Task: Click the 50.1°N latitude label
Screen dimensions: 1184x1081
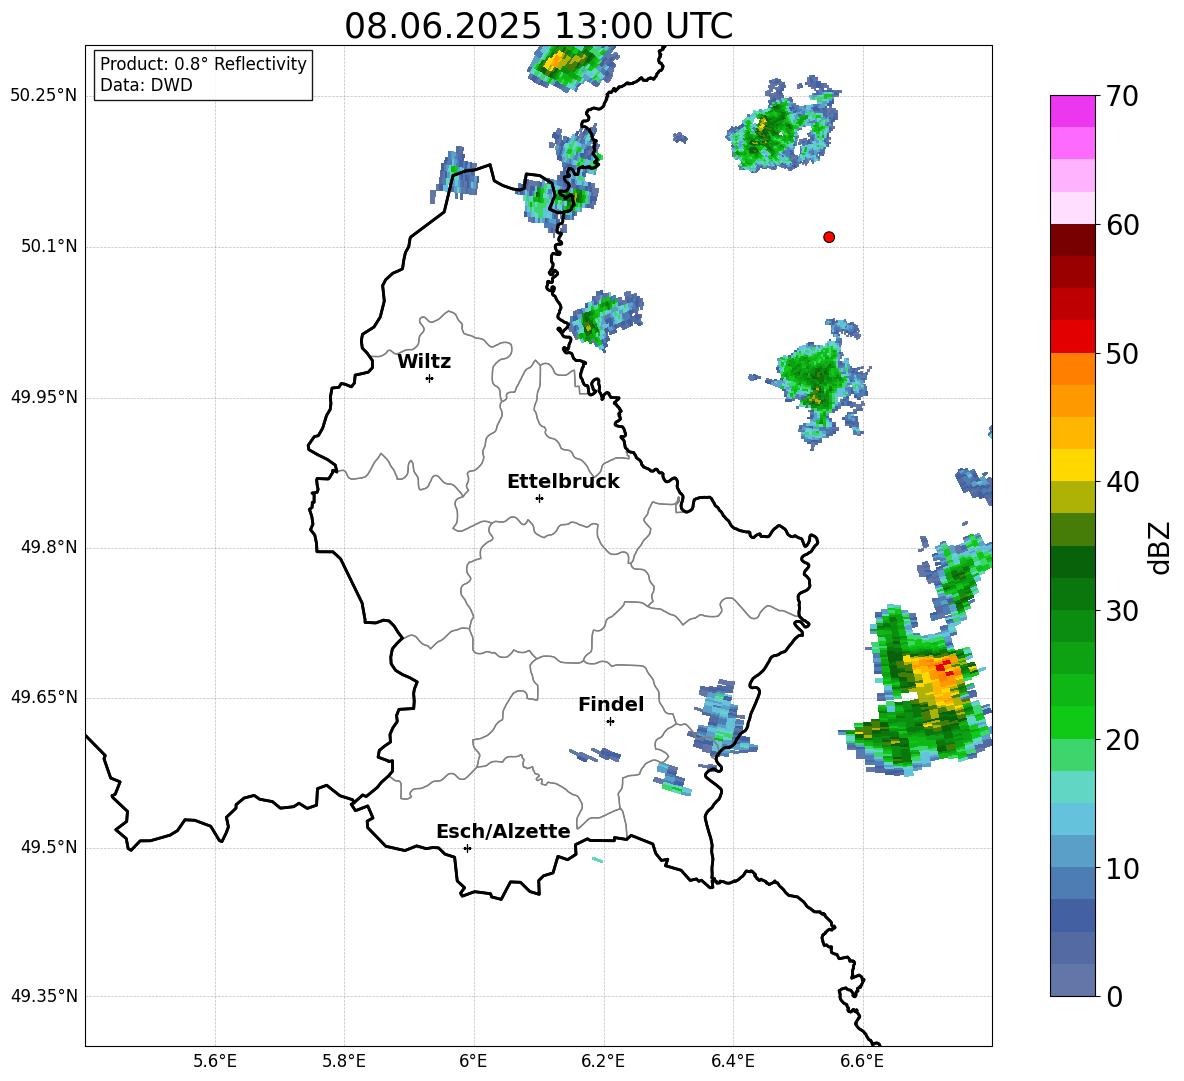Action: click(49, 247)
